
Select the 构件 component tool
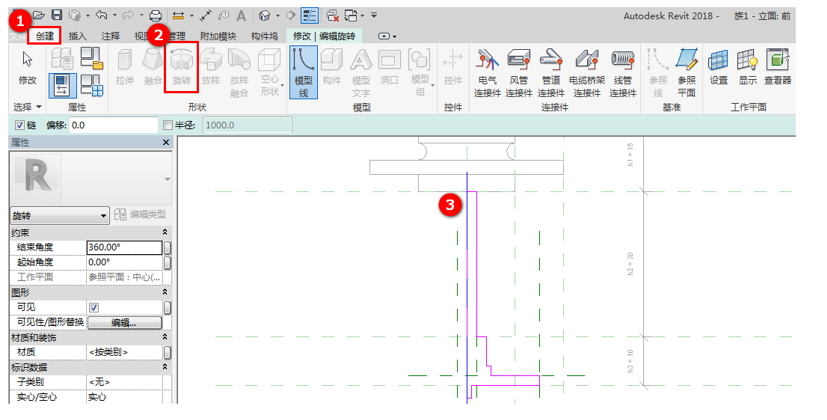tap(332, 66)
